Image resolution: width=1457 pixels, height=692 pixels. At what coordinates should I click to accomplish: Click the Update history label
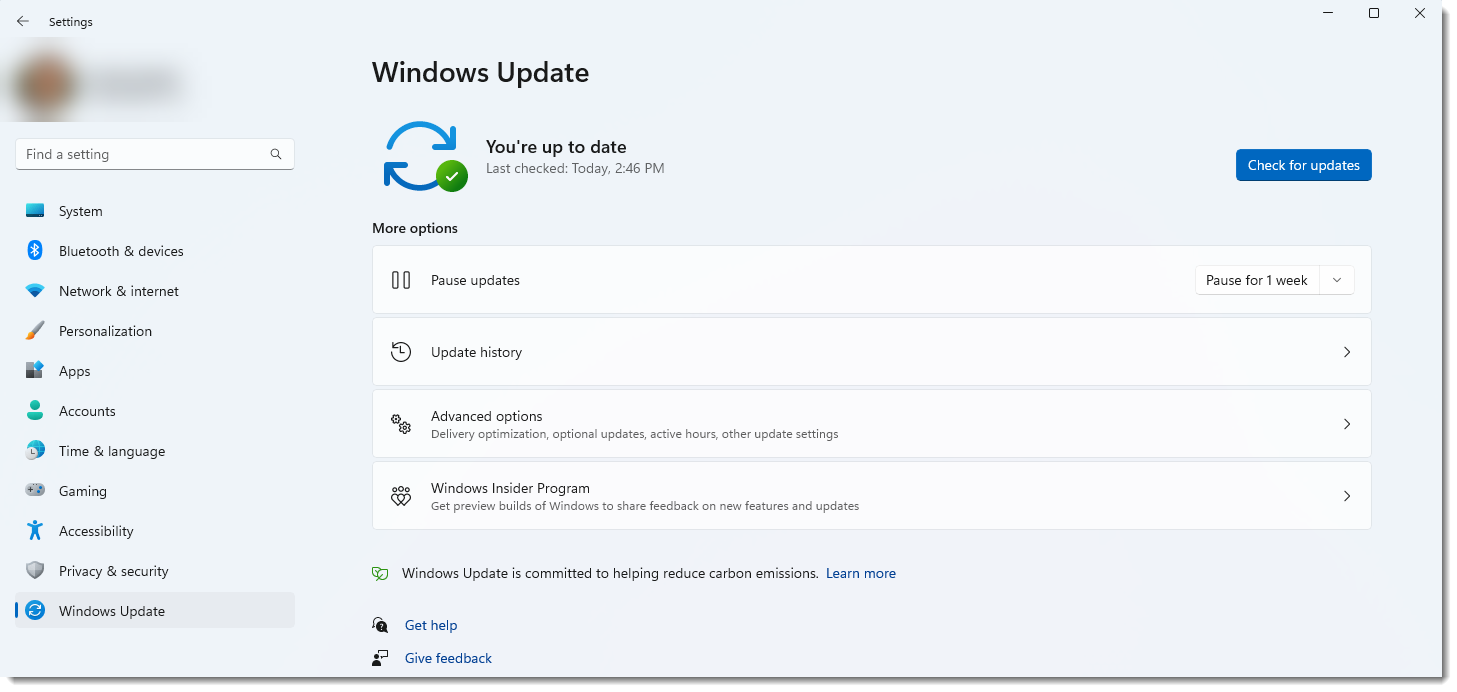pos(476,352)
